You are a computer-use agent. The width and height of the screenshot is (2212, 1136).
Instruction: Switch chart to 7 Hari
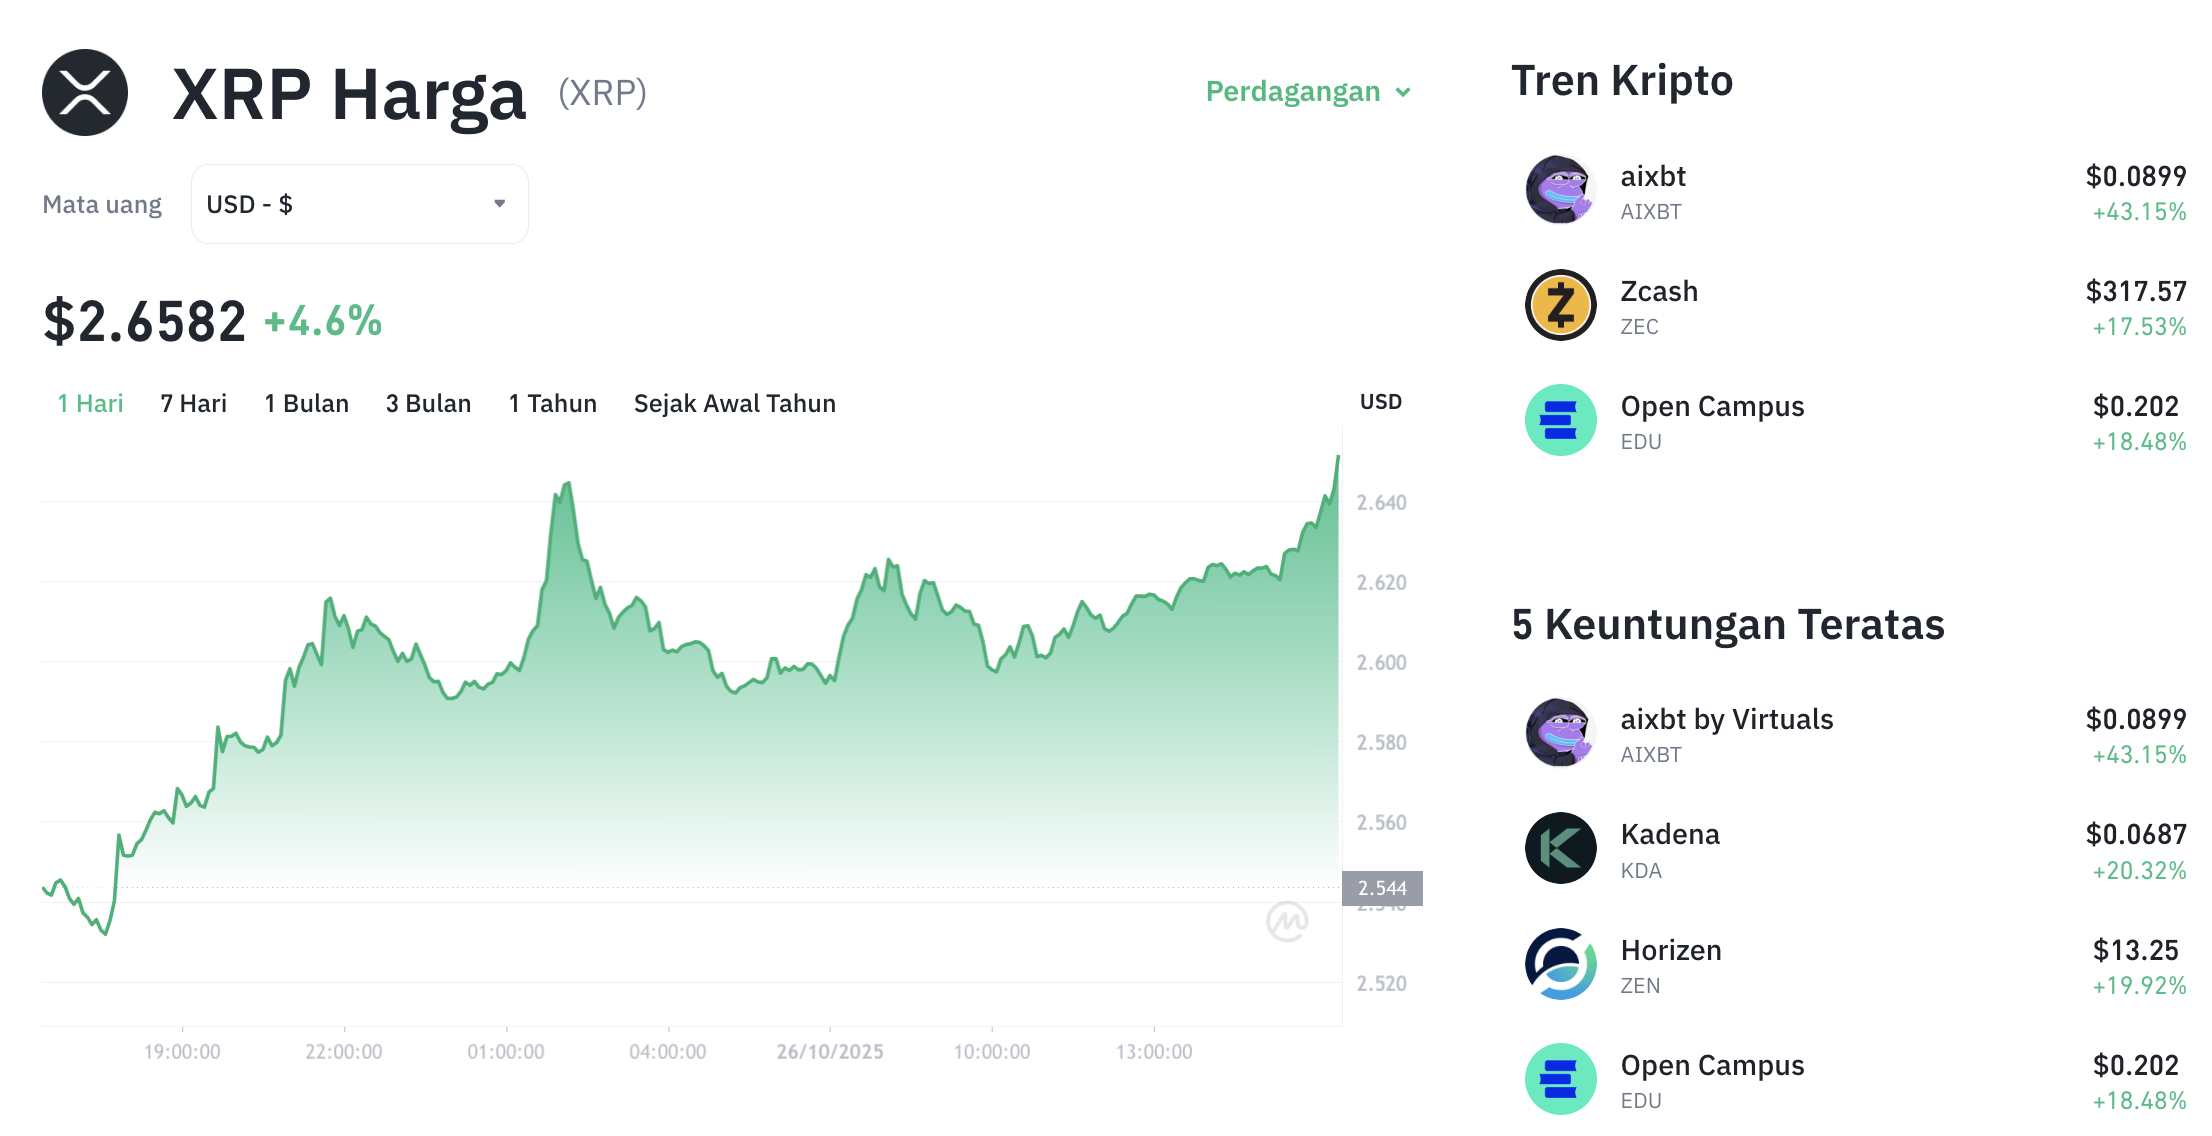(x=194, y=404)
